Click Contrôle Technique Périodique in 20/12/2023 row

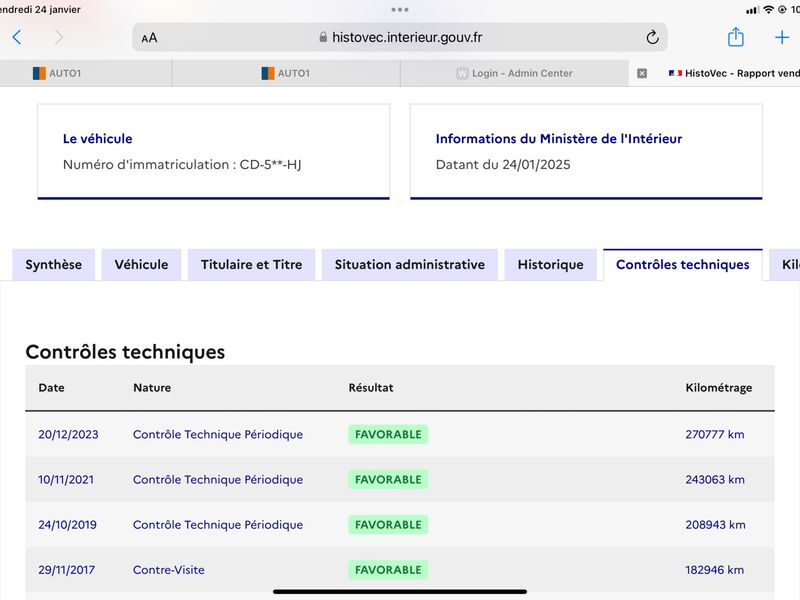[218, 435]
